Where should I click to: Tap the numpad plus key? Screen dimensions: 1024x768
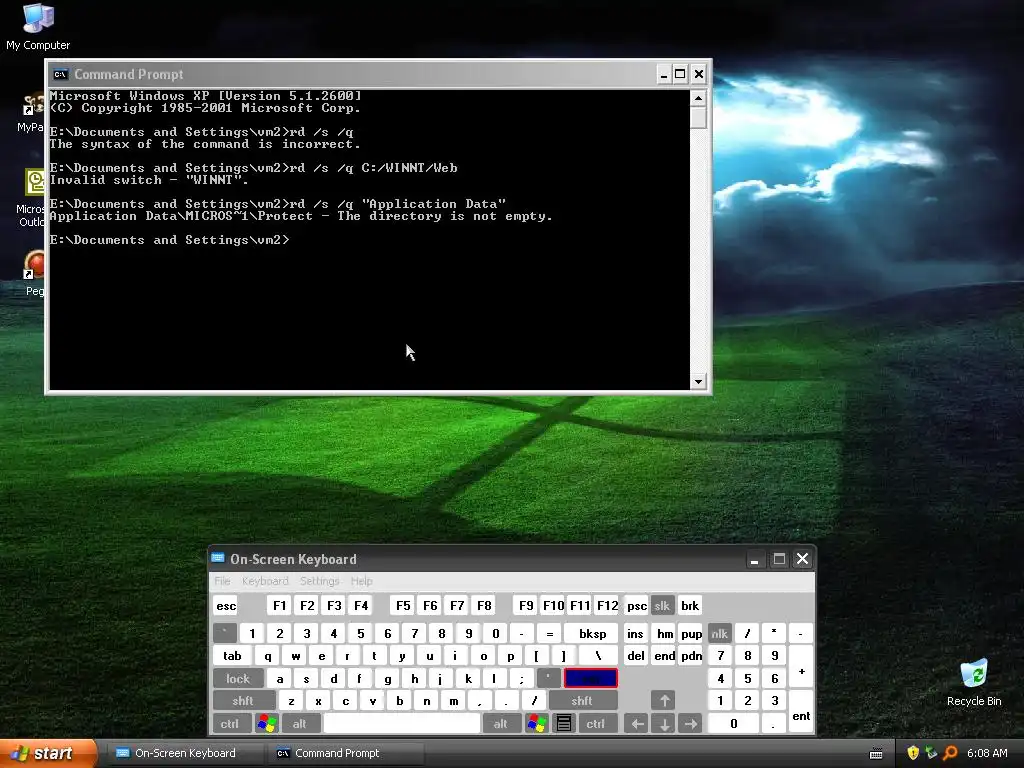[801, 667]
